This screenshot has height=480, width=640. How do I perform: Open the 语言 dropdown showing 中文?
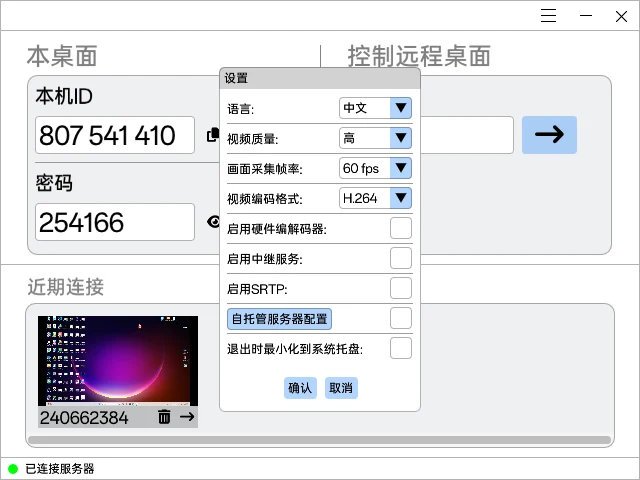(x=375, y=108)
